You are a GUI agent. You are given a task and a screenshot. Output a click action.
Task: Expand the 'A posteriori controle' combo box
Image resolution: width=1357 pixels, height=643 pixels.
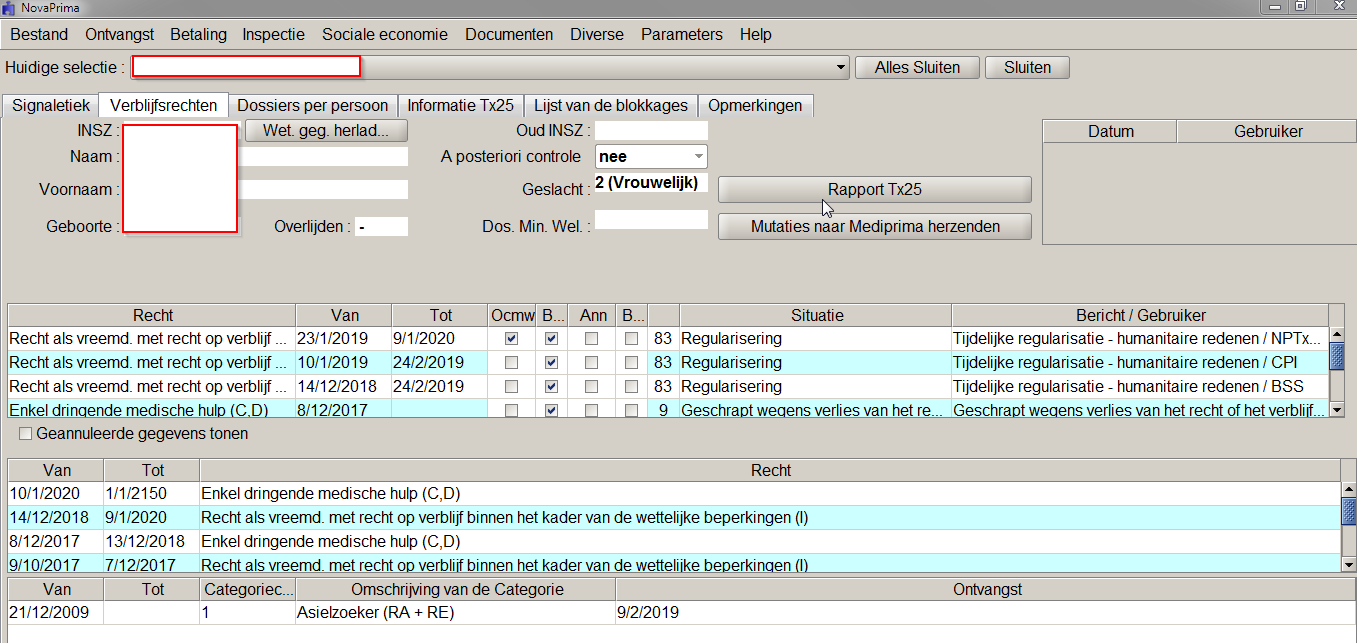tap(698, 157)
